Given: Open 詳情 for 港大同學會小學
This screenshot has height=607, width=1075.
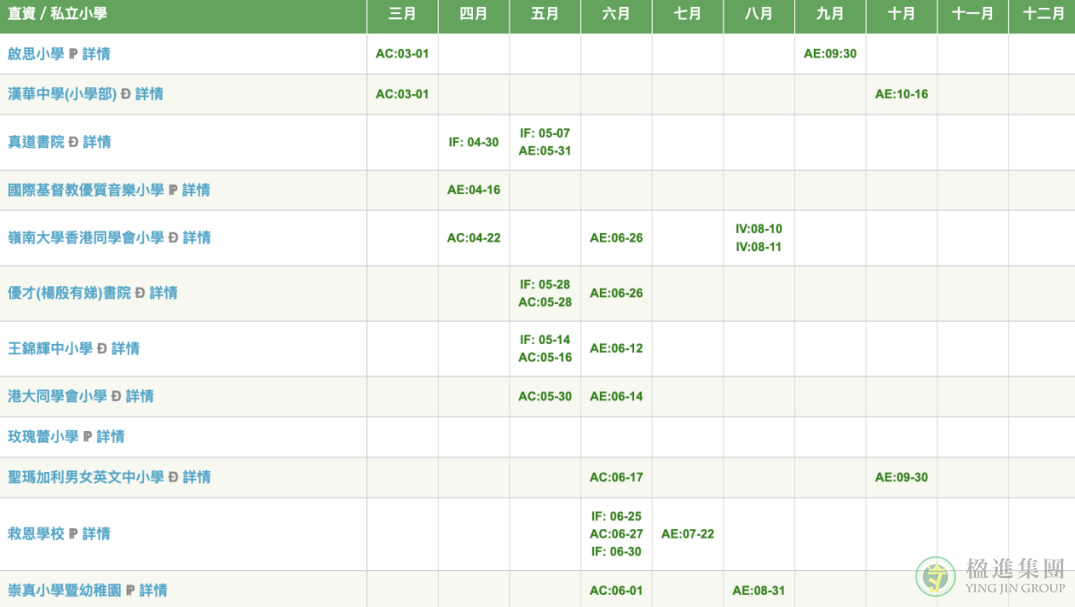Looking at the screenshot, I should (x=140, y=396).
